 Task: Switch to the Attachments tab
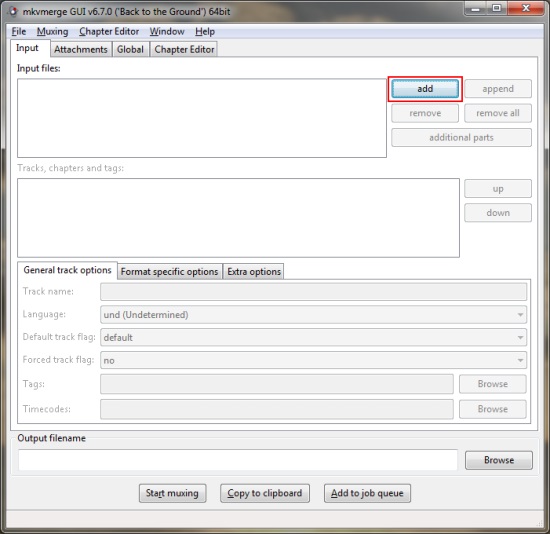point(81,49)
